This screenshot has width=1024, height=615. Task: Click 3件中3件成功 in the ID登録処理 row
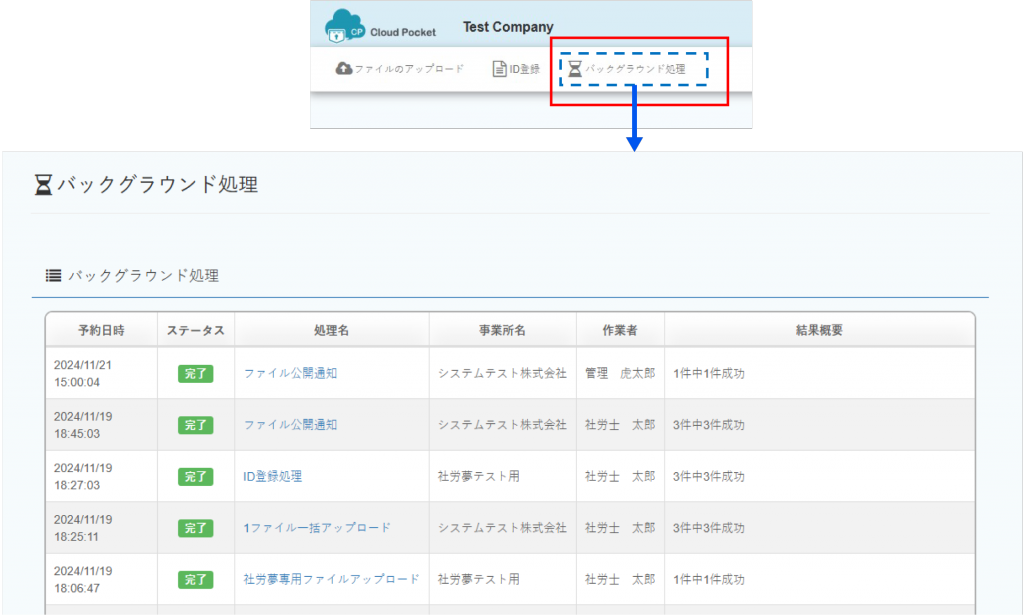click(x=709, y=477)
